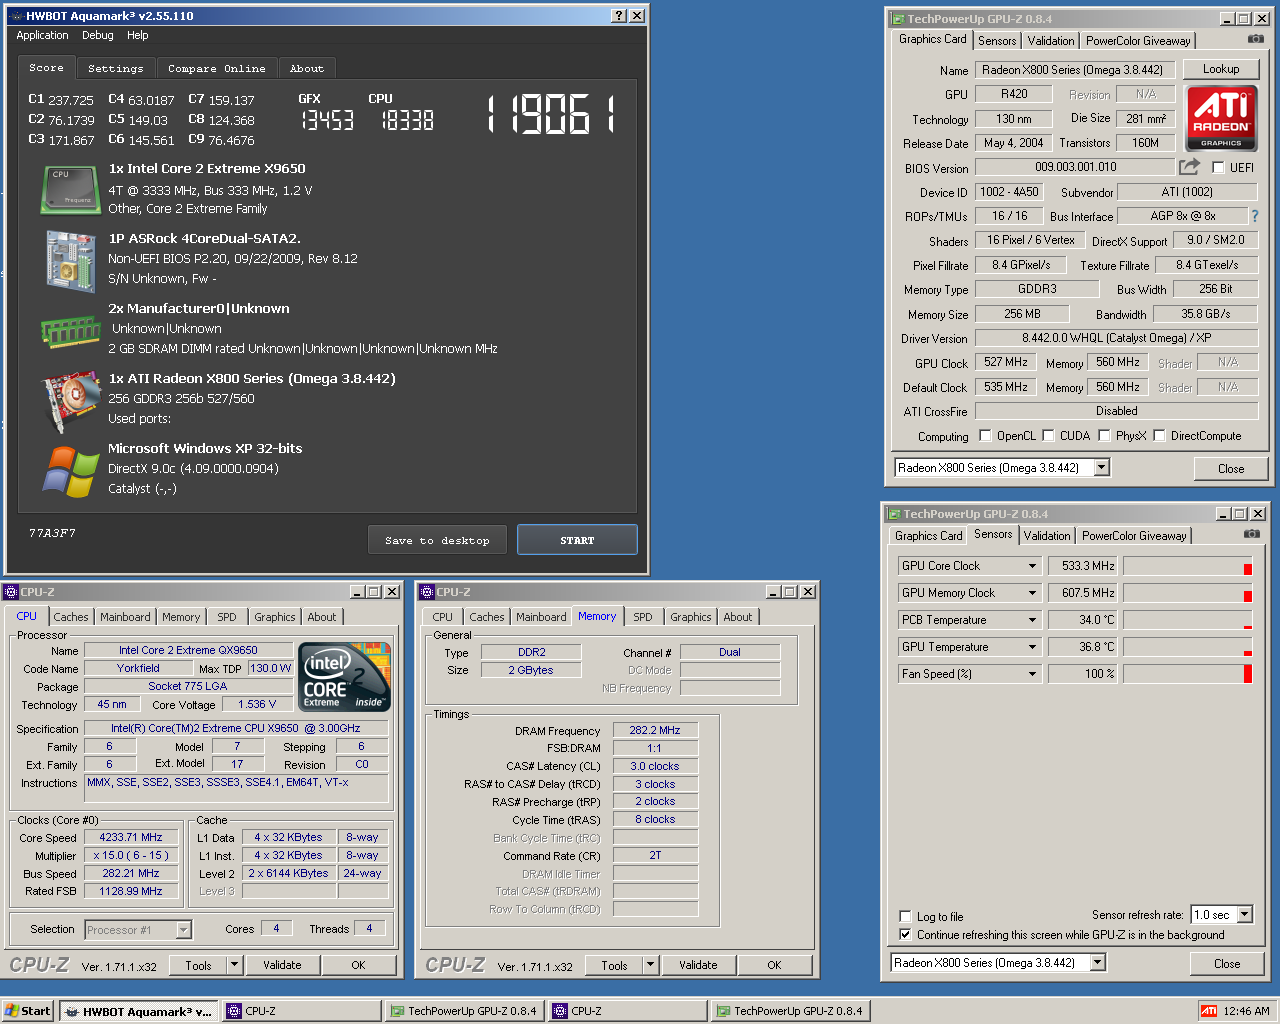This screenshot has width=1280, height=1024.
Task: Click OK button in right CPU-Z
Action: click(x=774, y=965)
